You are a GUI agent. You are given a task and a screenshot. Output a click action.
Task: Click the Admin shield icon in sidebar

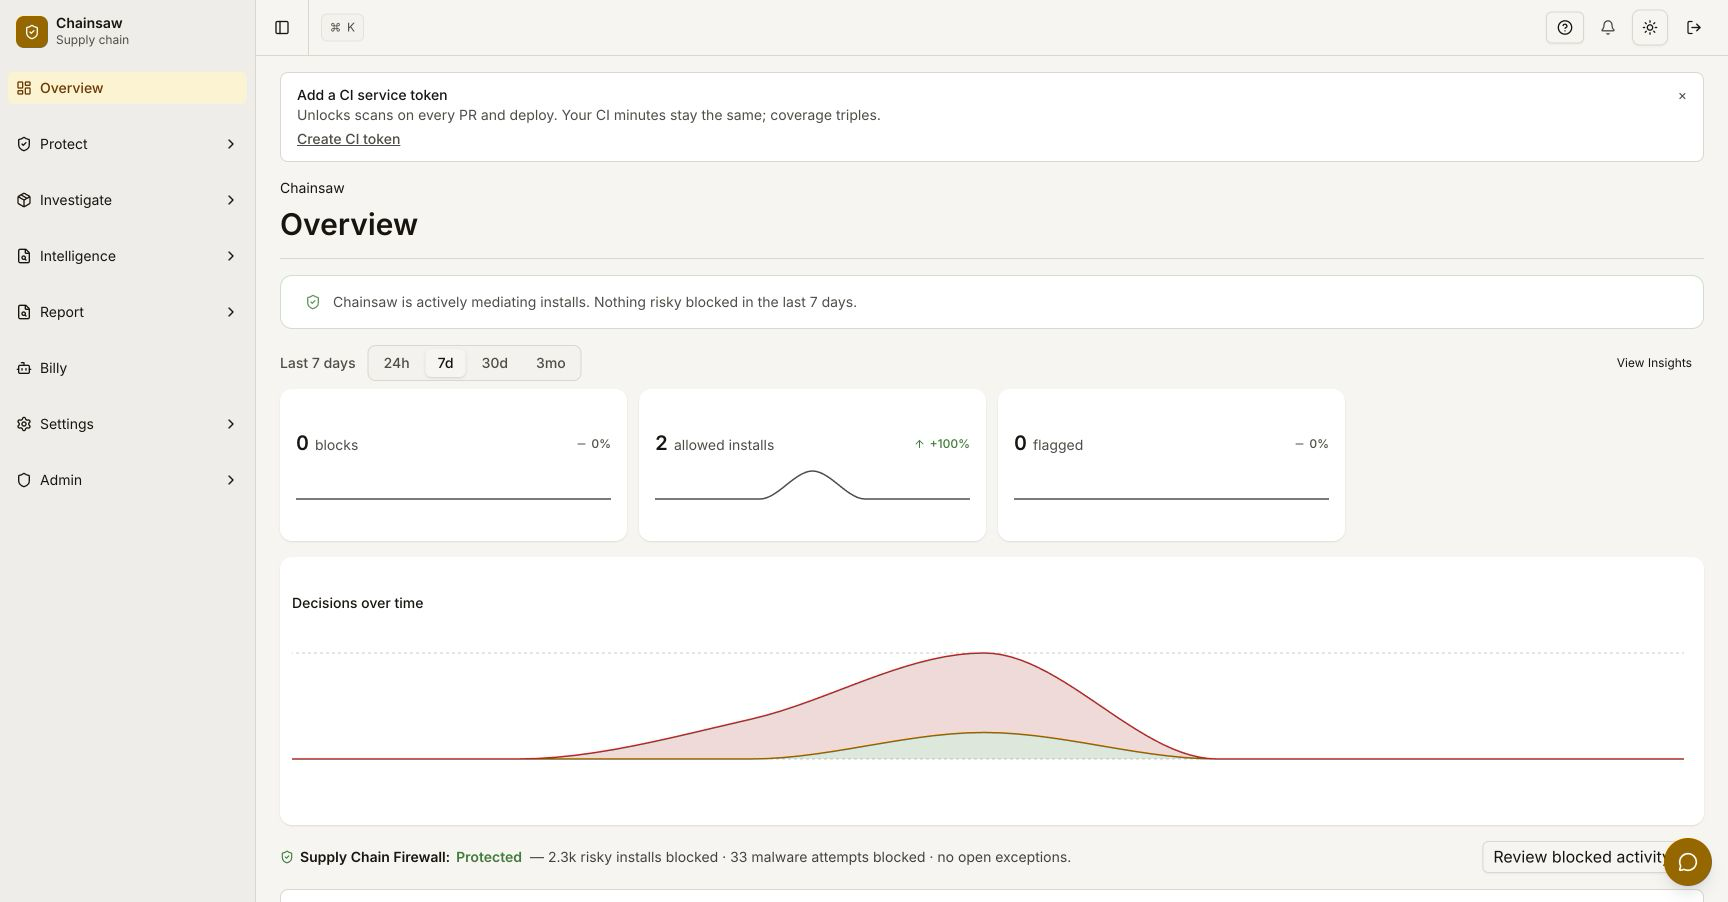point(24,480)
